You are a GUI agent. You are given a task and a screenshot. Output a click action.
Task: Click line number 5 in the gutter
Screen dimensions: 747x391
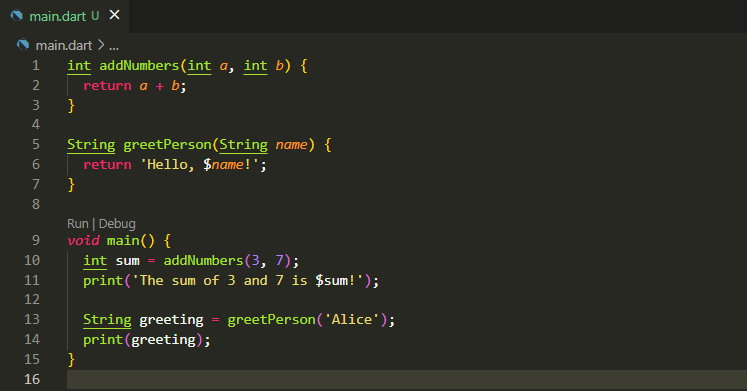click(x=36, y=144)
